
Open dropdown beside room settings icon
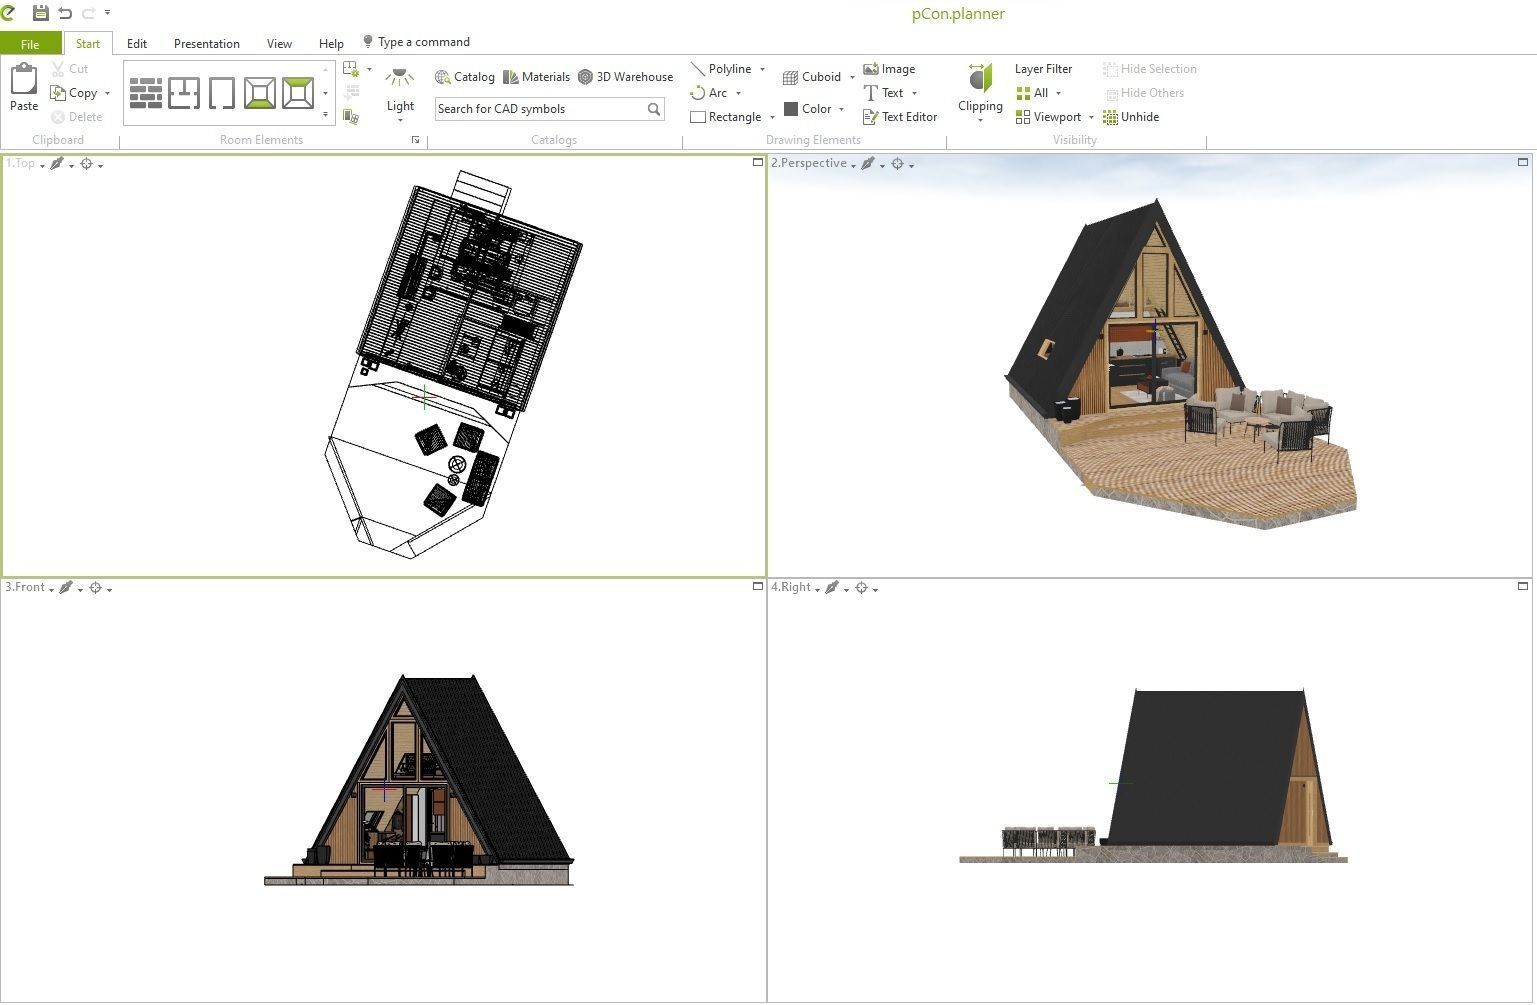click(369, 69)
